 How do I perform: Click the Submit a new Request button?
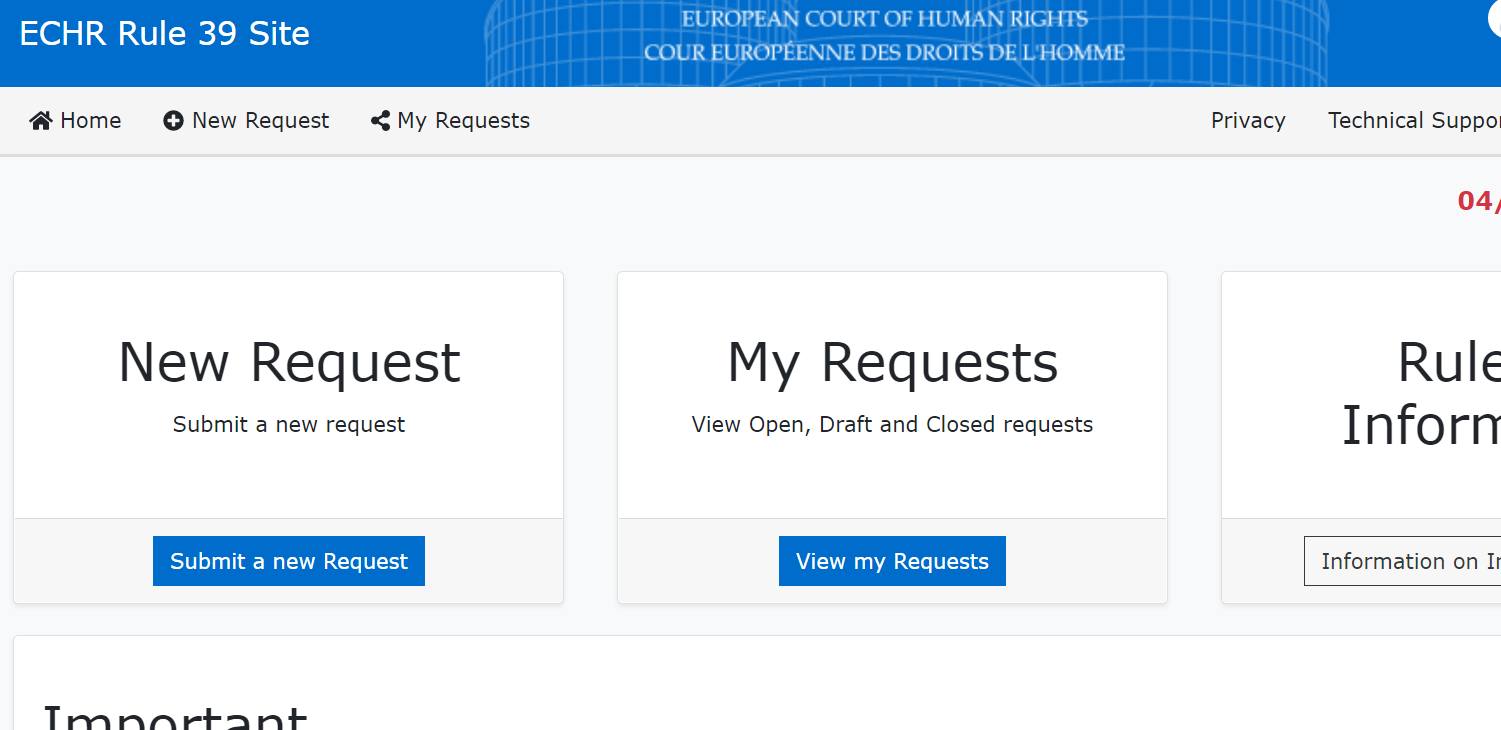289,561
